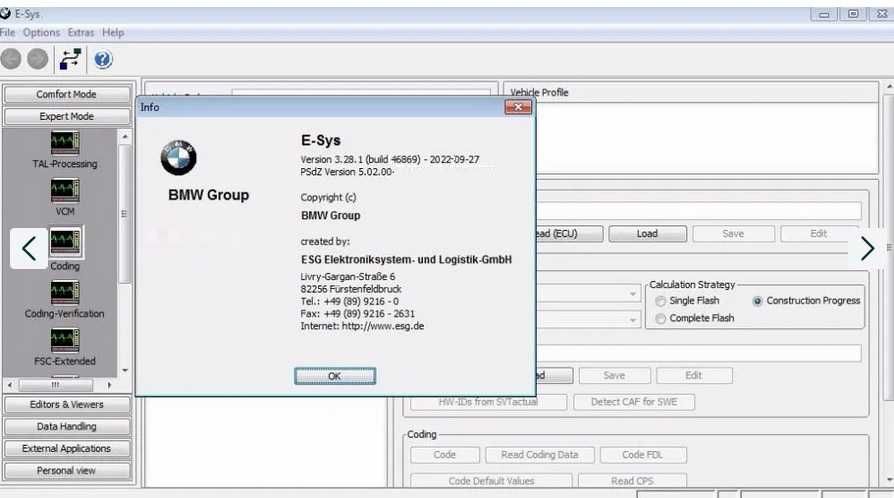This screenshot has width=894, height=498.
Task: Open the blue help question icon
Action: click(x=103, y=59)
